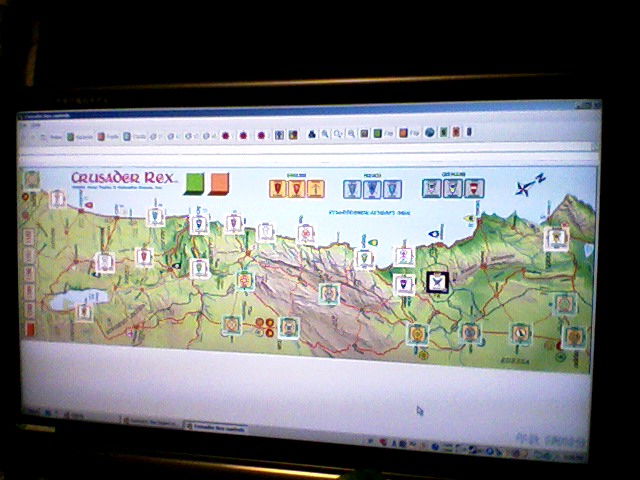
Task: Click the first blue pool box at top
Action: coord(352,189)
